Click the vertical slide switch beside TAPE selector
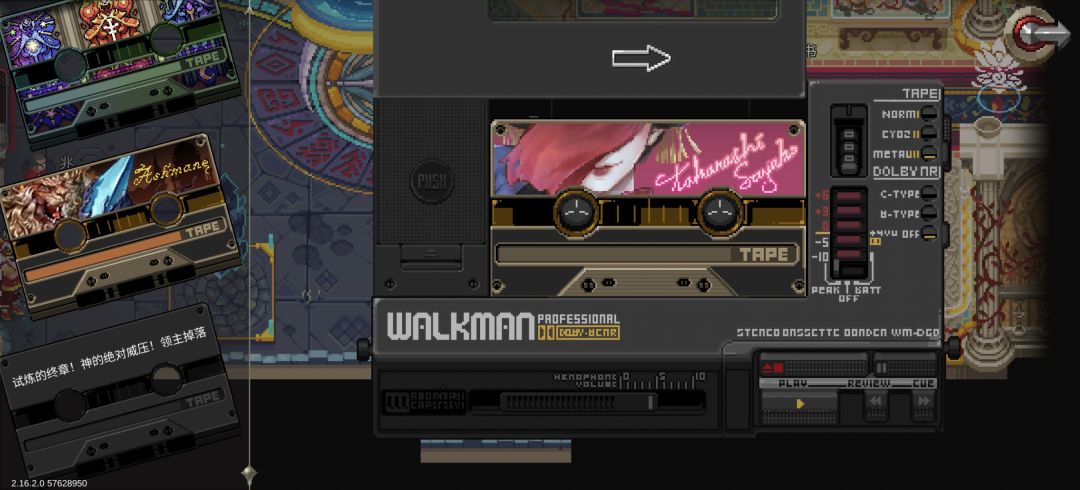1080x490 pixels. [849, 141]
